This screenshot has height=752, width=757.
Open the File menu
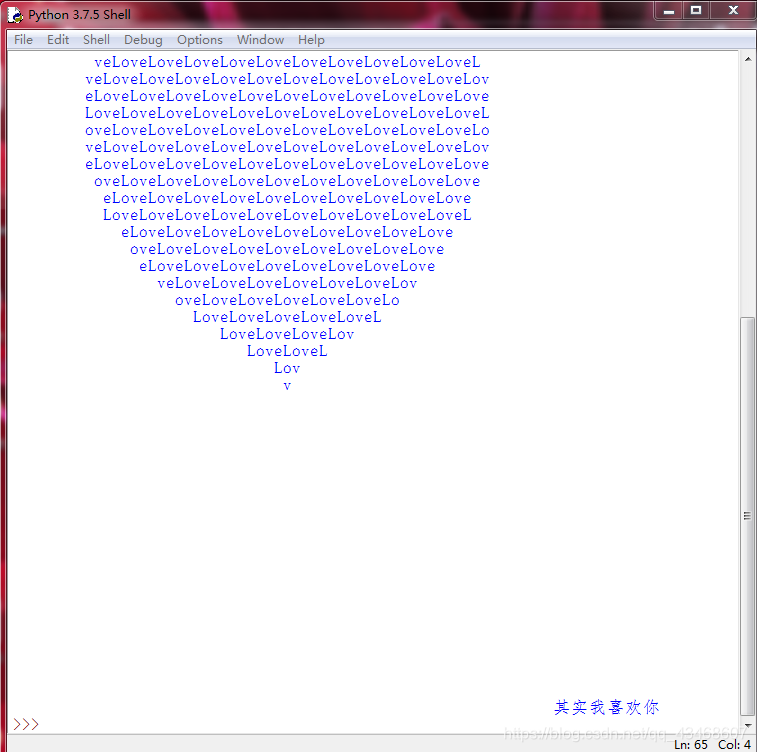point(23,40)
